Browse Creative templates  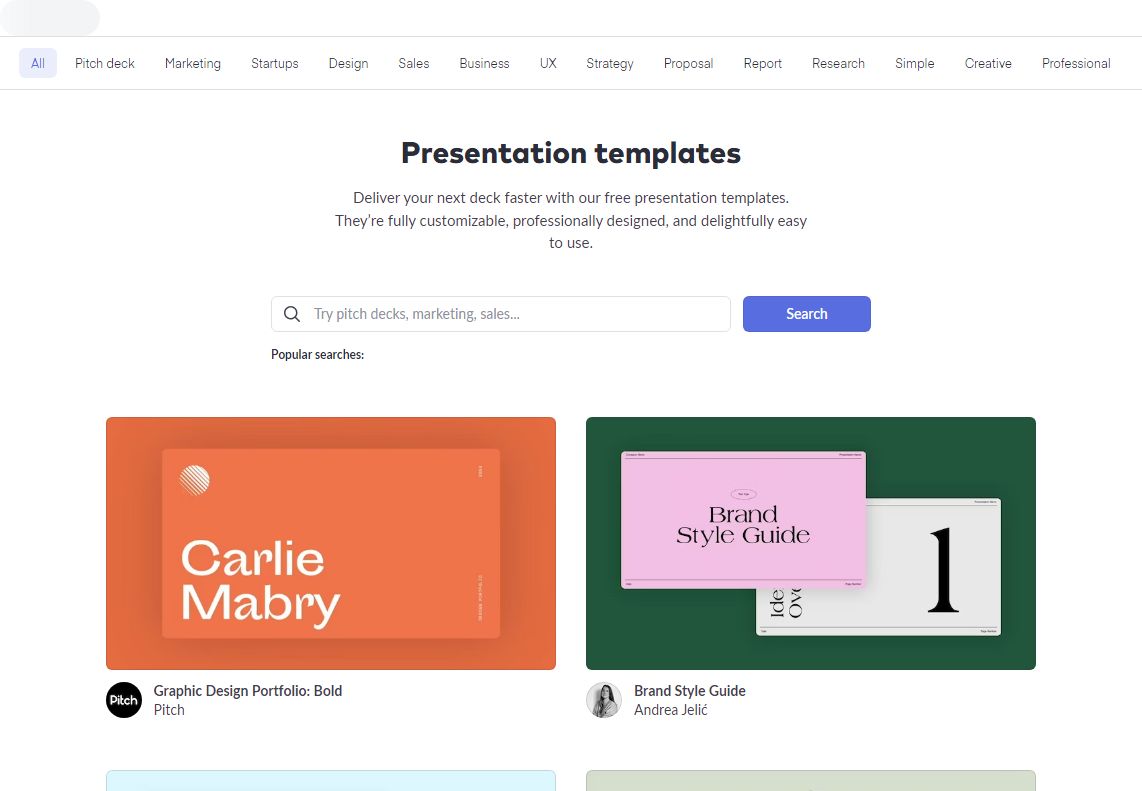pos(988,63)
